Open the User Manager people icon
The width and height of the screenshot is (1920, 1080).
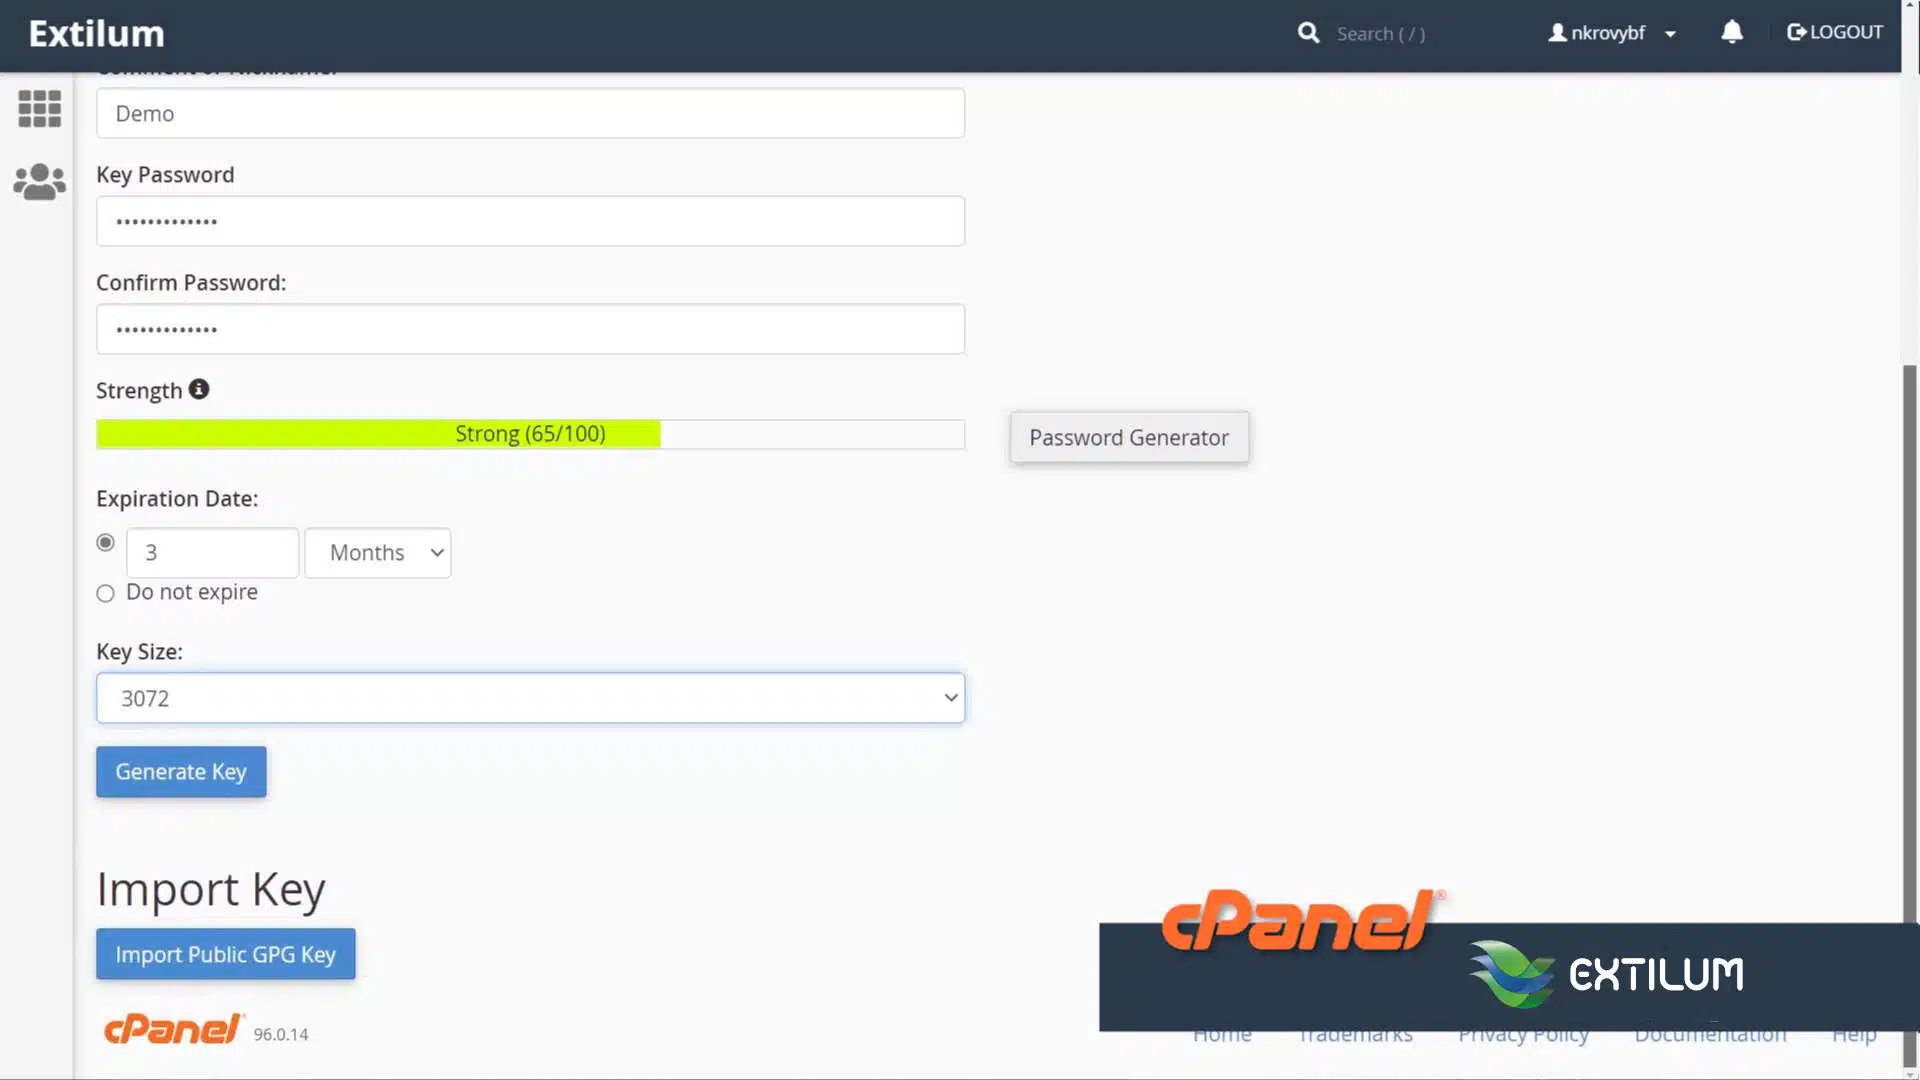40,181
